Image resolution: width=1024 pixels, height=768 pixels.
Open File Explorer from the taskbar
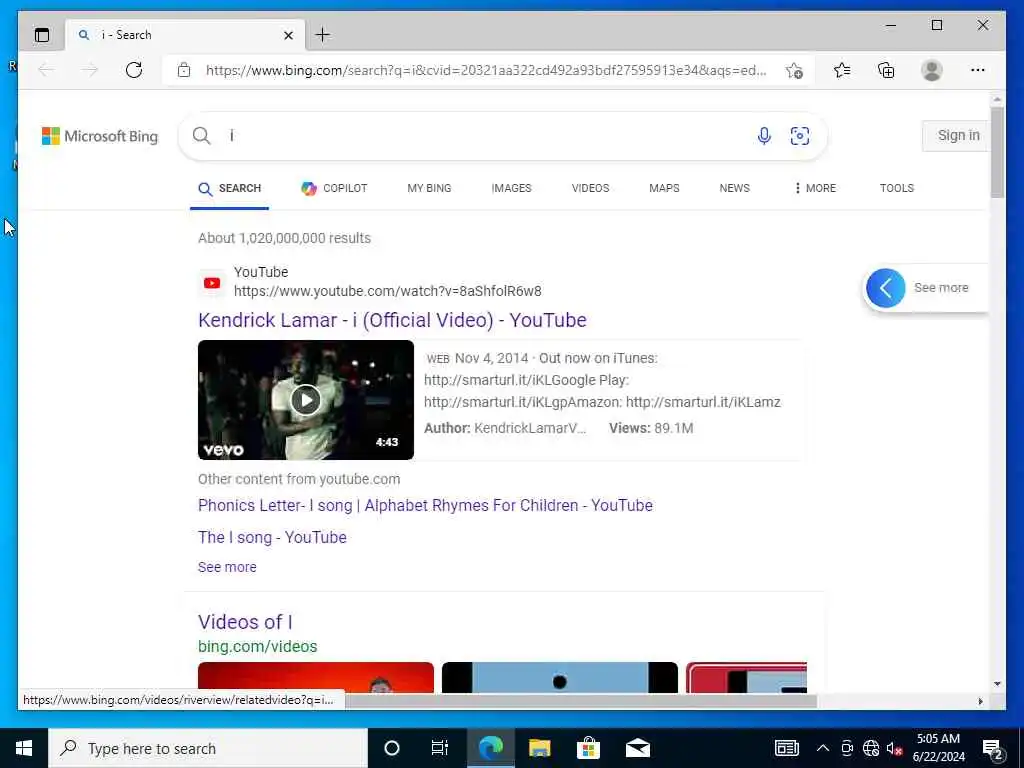(x=539, y=748)
